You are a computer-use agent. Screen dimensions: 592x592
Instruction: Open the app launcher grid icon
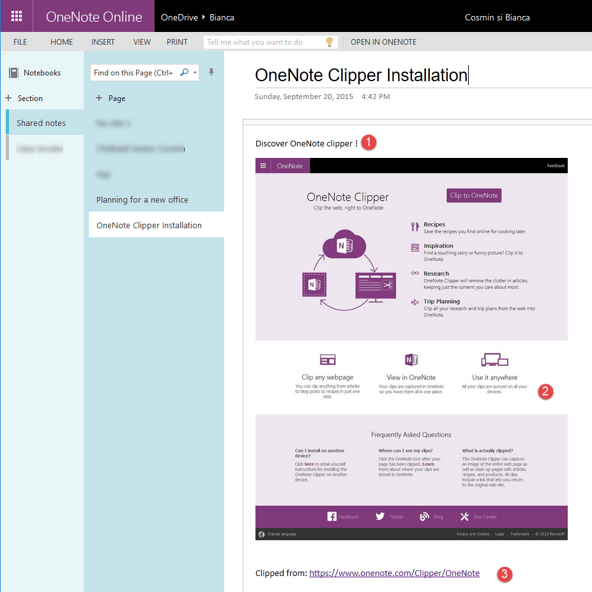tap(16, 16)
